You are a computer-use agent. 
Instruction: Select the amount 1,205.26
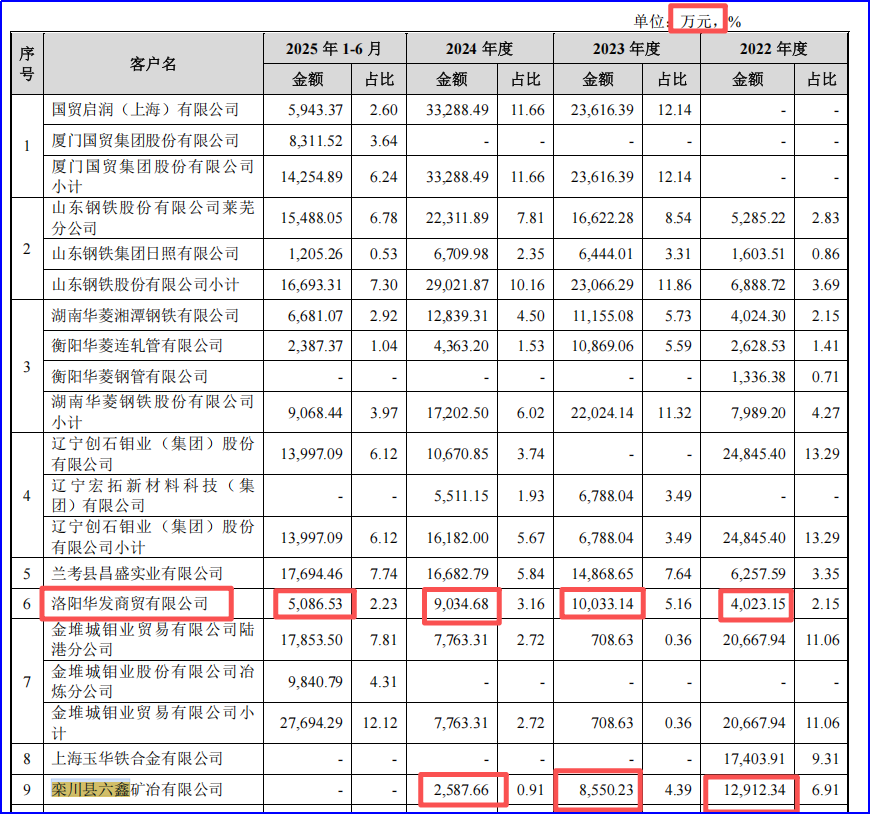[315, 254]
